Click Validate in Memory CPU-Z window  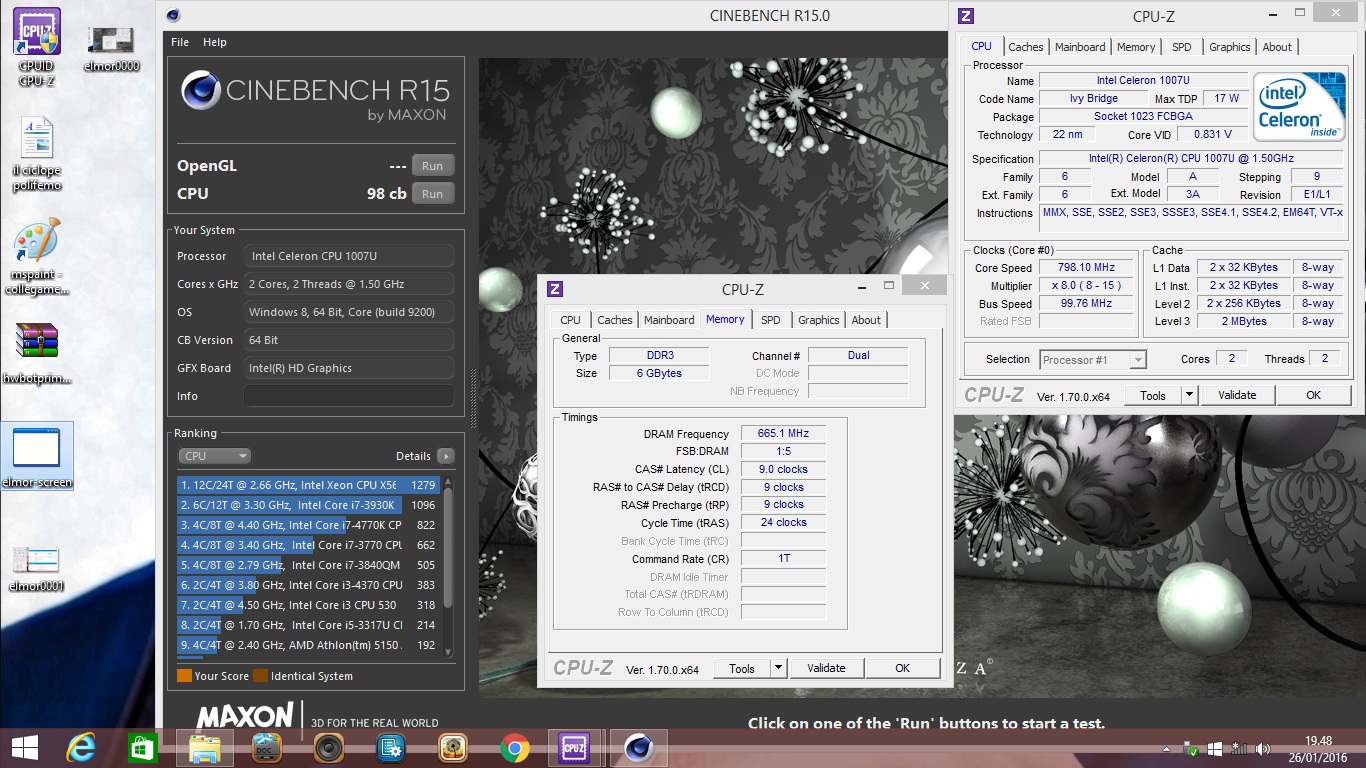click(826, 669)
